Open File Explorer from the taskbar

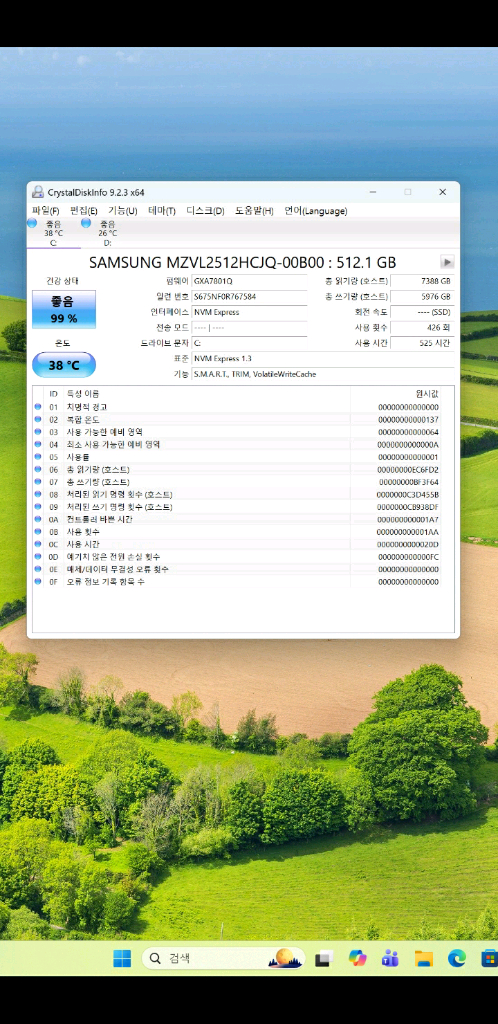tap(424, 958)
